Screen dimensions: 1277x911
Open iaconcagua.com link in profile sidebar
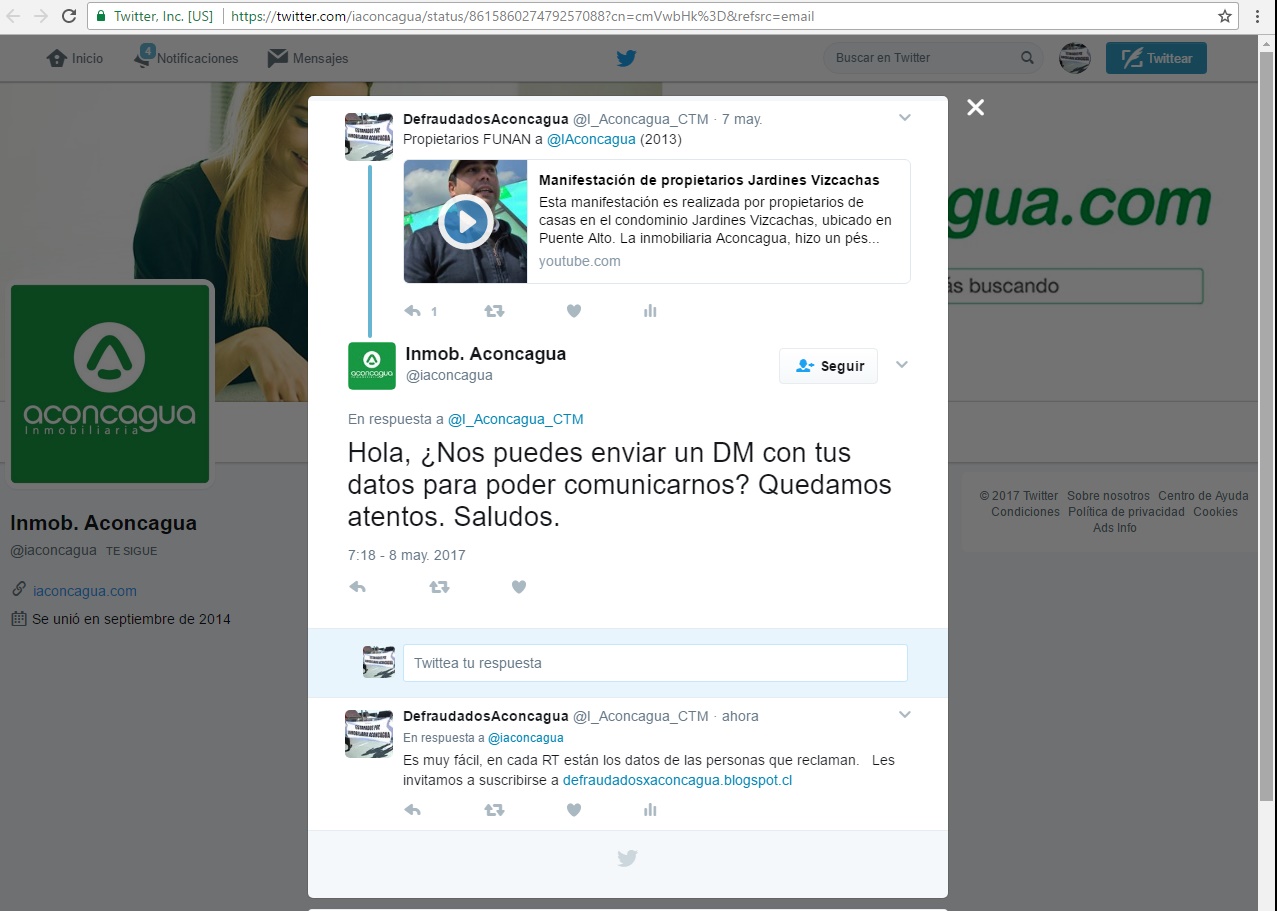pos(85,591)
